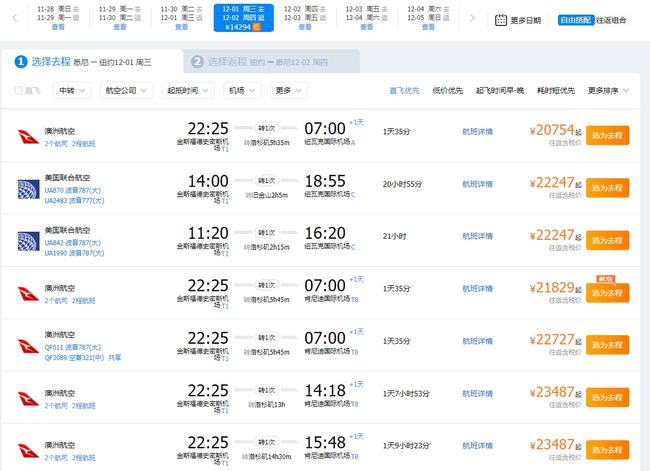The width and height of the screenshot is (650, 471).
Task: Open 航班详情 for the ¥20754 flight
Action: [x=477, y=132]
